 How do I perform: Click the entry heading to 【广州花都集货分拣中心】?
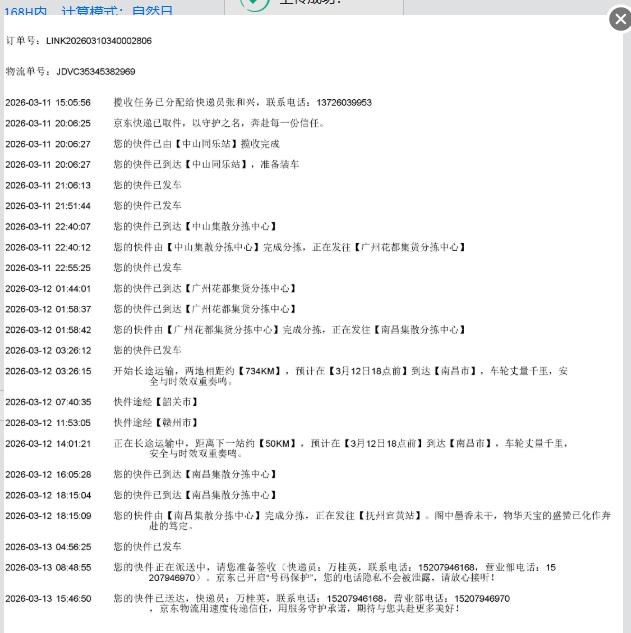[x=289, y=247]
